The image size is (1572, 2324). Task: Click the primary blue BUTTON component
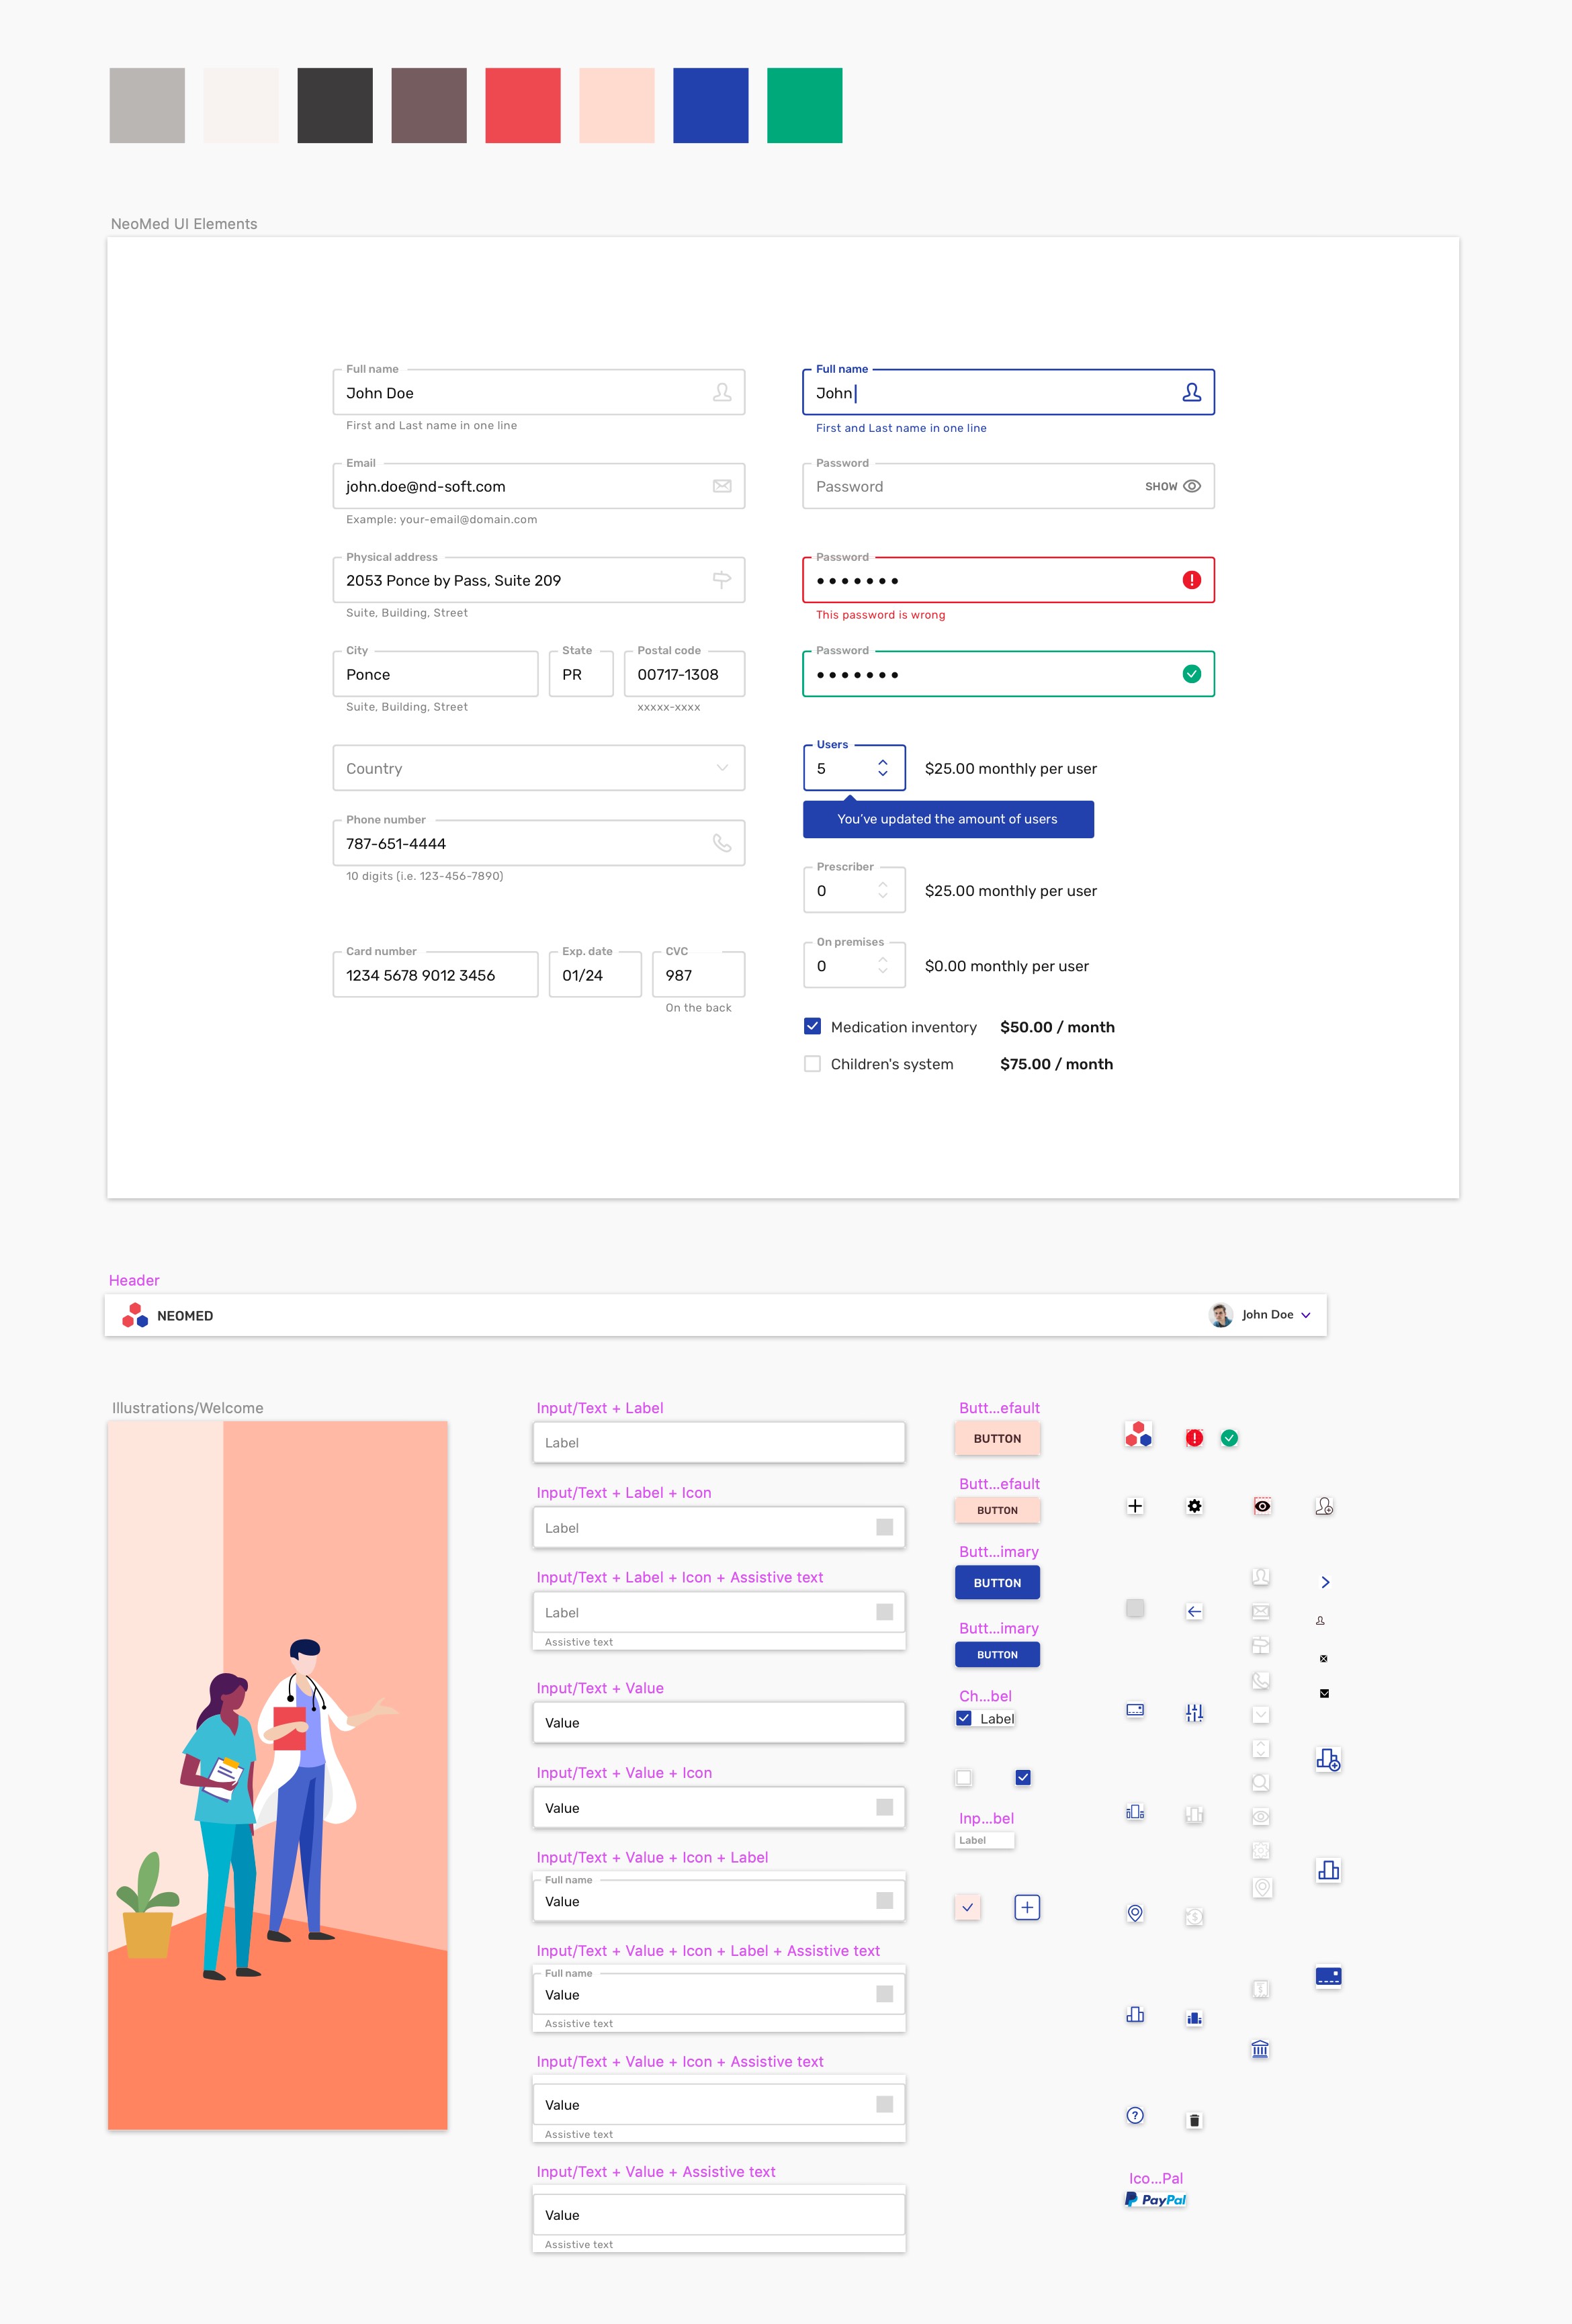[997, 1582]
